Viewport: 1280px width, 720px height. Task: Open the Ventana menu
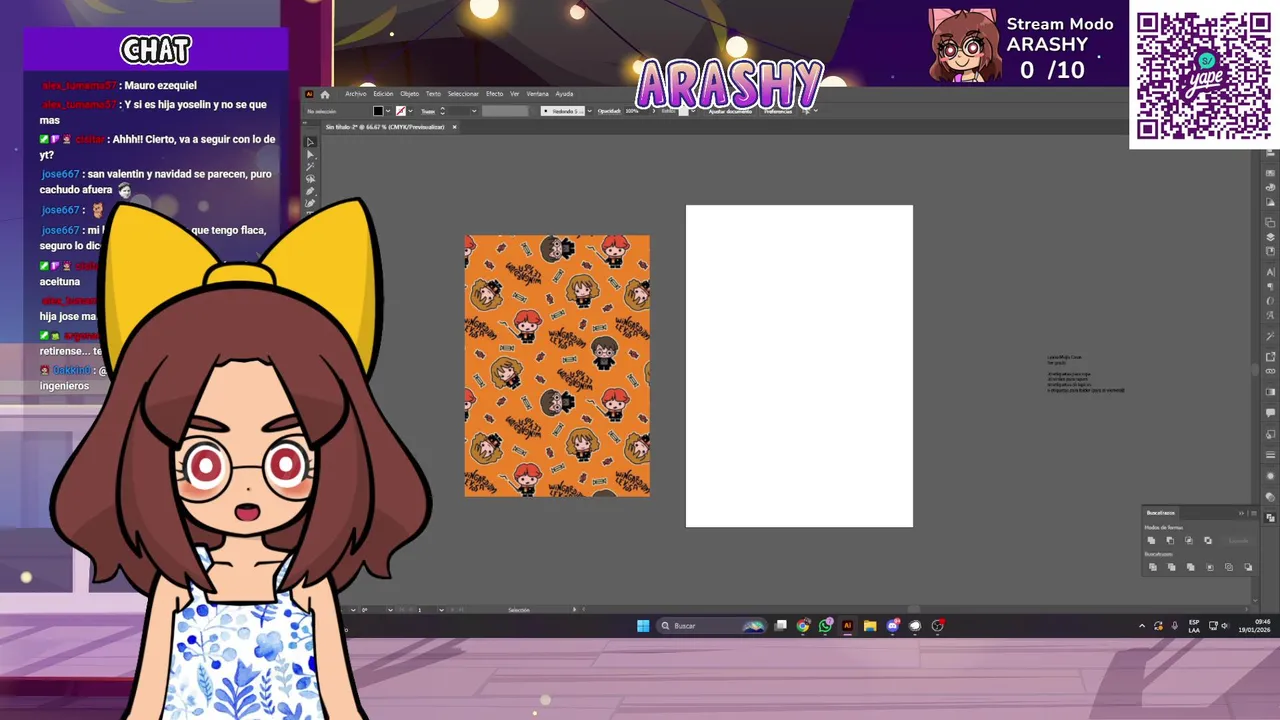pos(537,94)
